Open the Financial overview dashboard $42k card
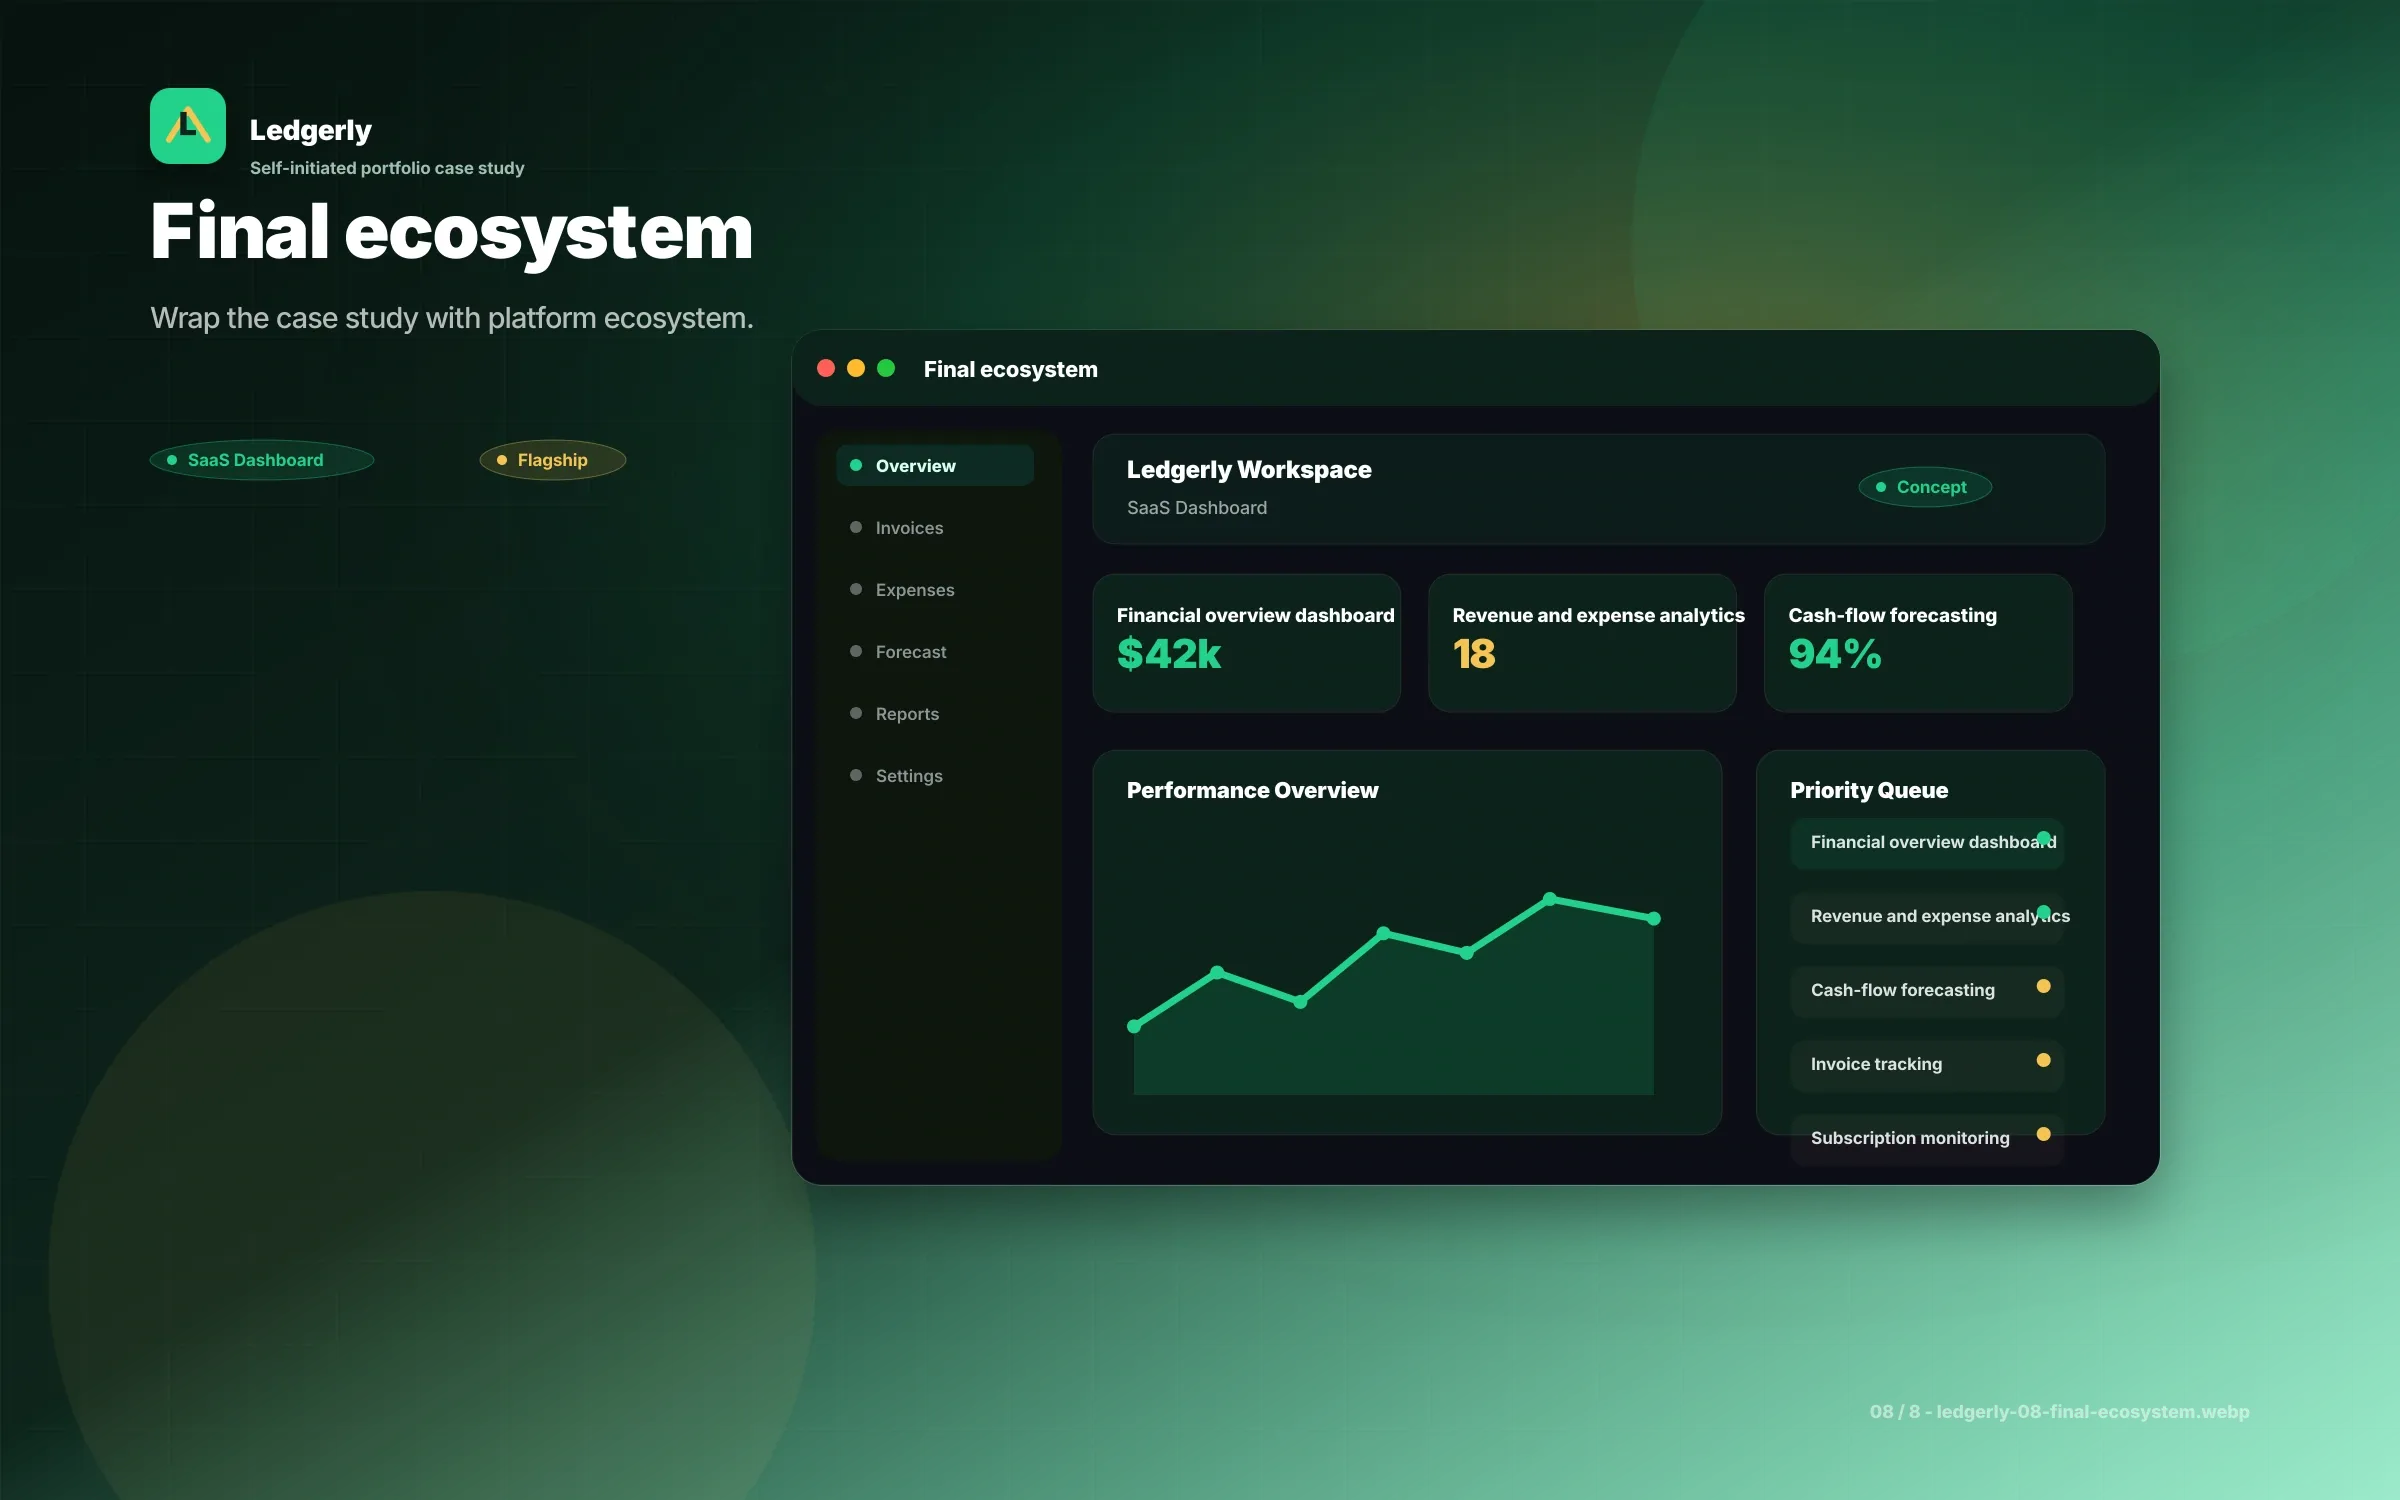Viewport: 2400px width, 1500px height. click(x=1246, y=643)
